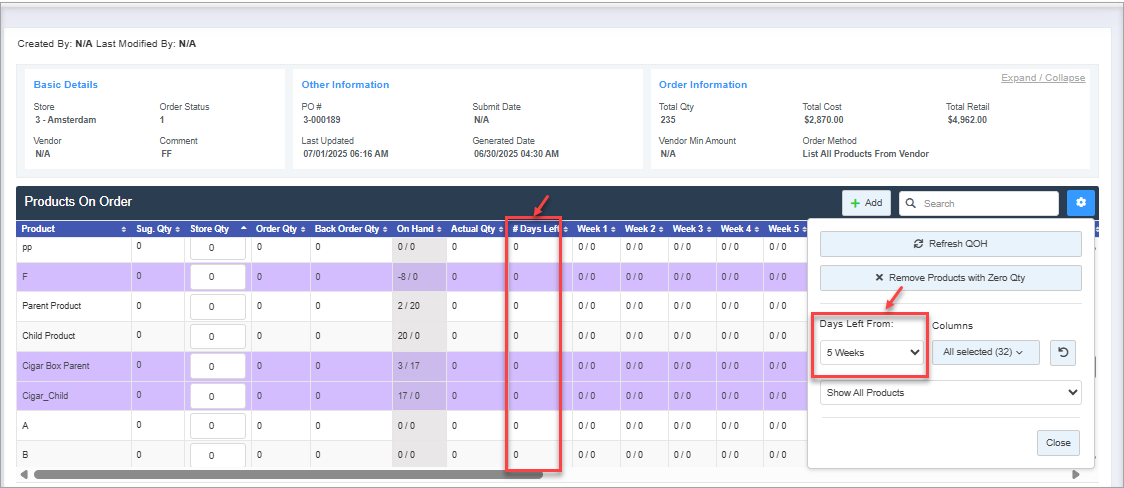Click the blue gear settings icon
This screenshot has height=488, width=1124.
coord(1080,203)
